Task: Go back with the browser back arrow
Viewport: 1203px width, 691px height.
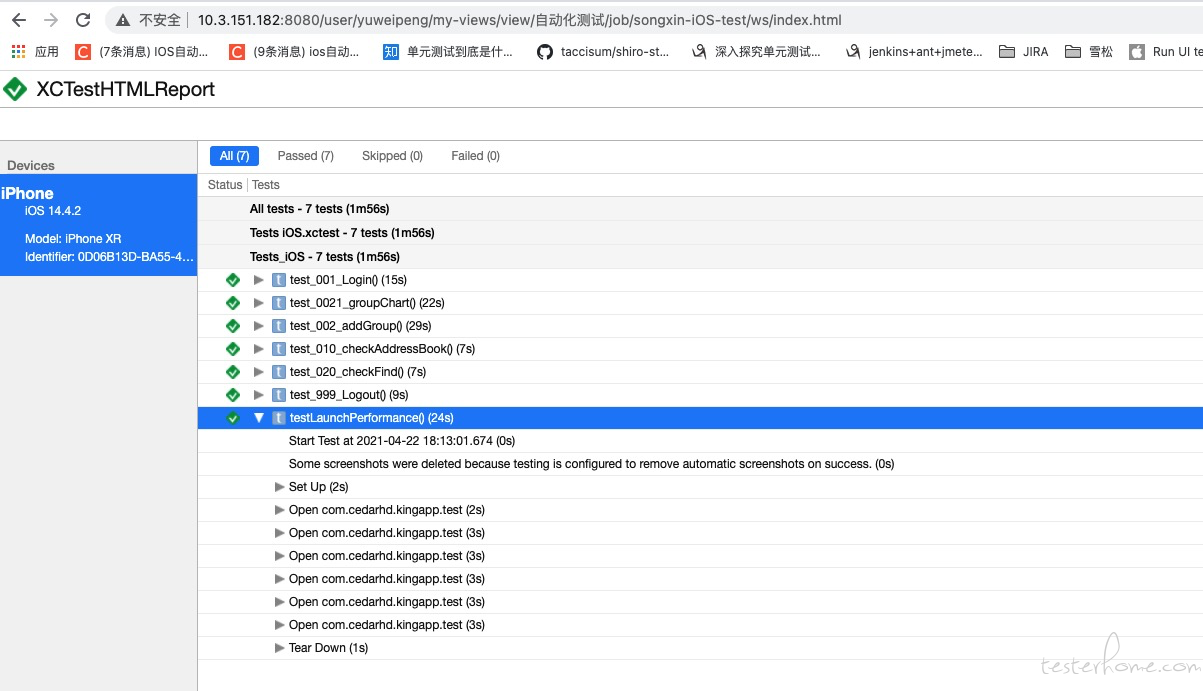Action: (19, 20)
